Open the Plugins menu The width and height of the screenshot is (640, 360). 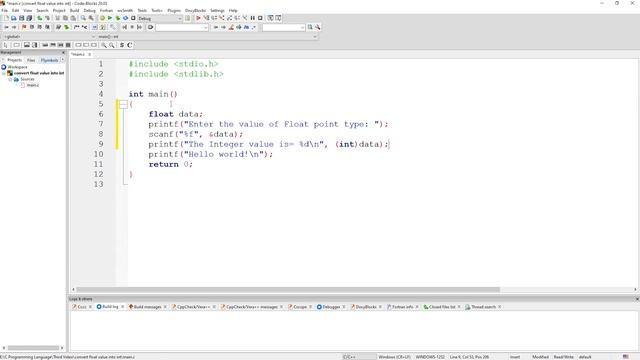[x=174, y=10]
